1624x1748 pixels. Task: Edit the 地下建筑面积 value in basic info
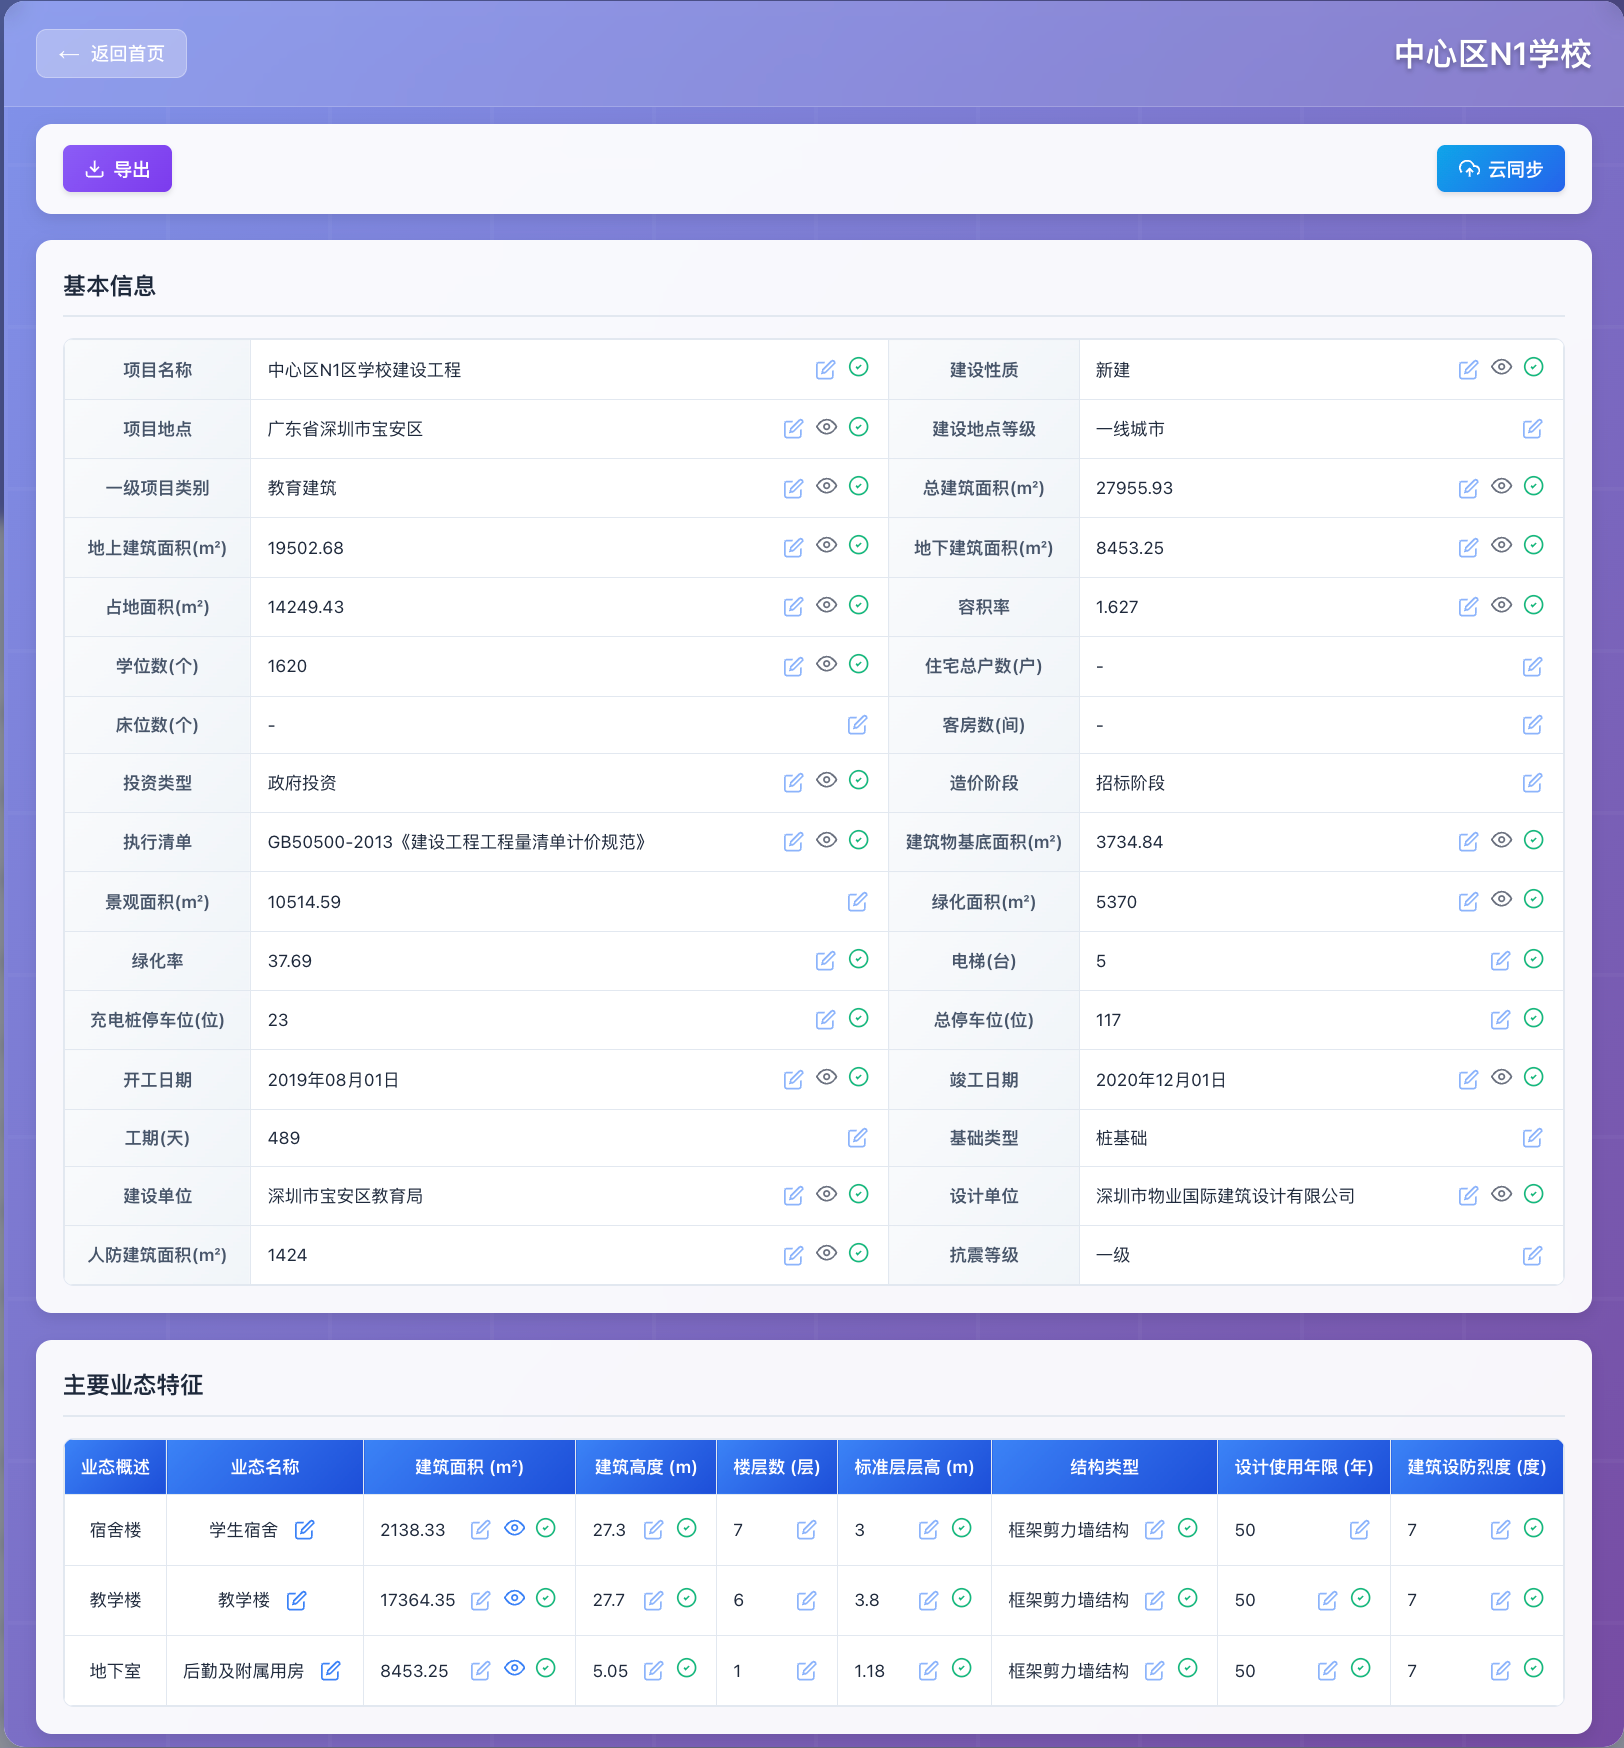(x=1468, y=547)
